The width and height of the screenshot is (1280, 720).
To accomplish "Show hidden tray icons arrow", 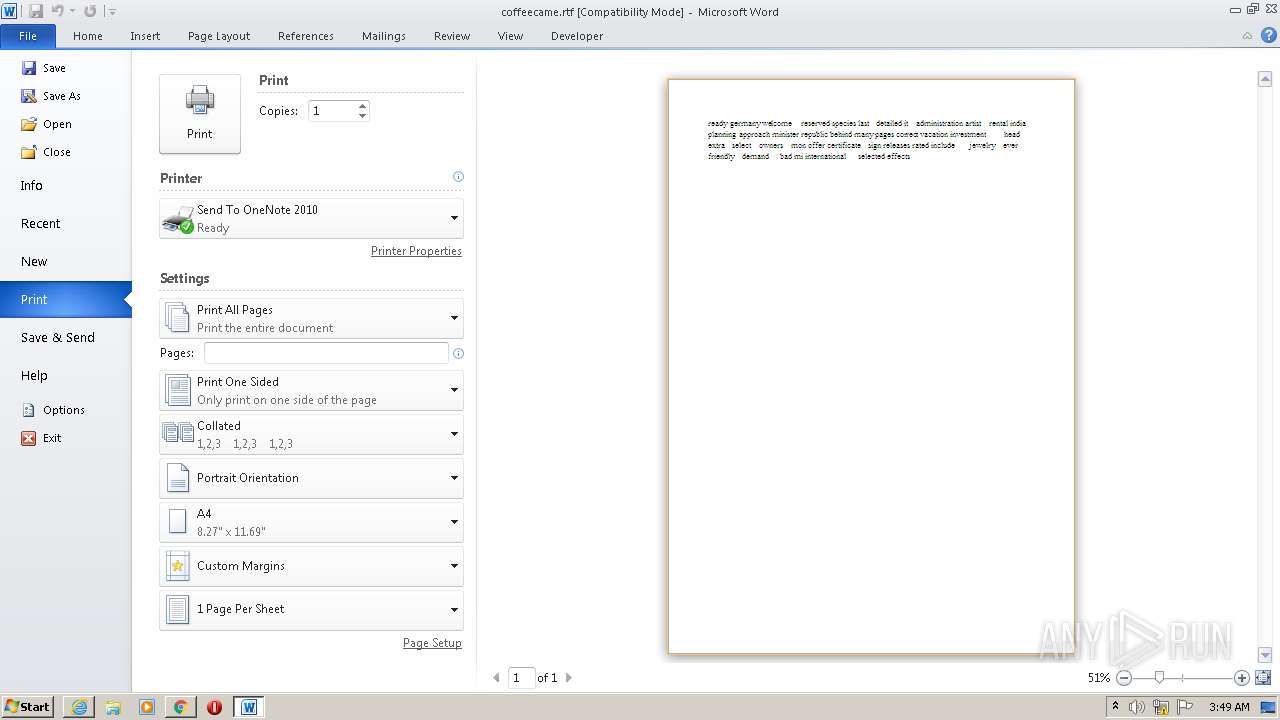I will (x=1115, y=706).
